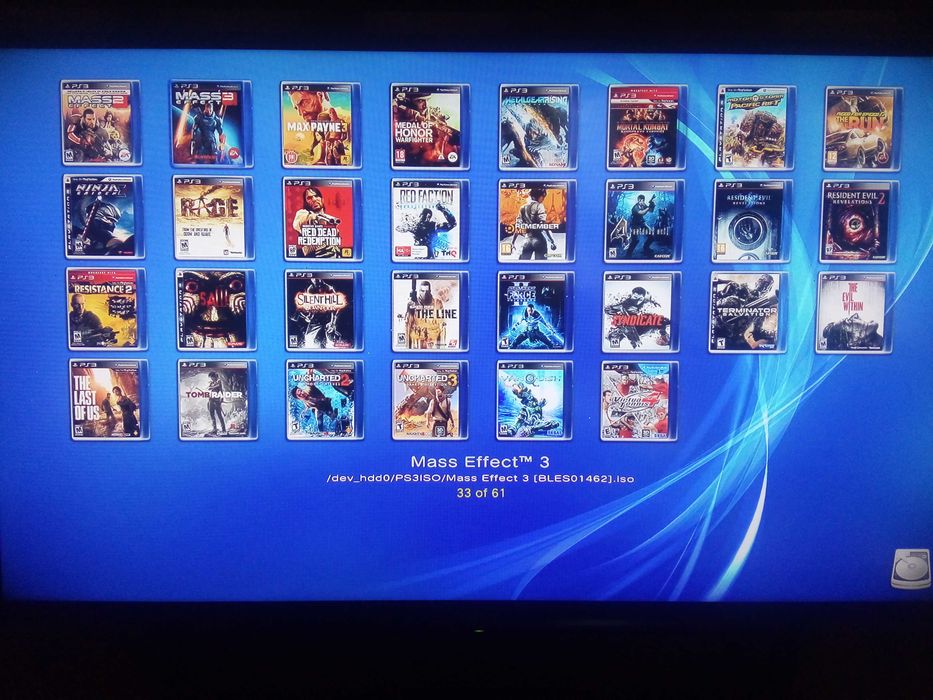The height and width of the screenshot is (700, 933).
Task: Choose Need for Speed The Run cover
Action: (862, 129)
